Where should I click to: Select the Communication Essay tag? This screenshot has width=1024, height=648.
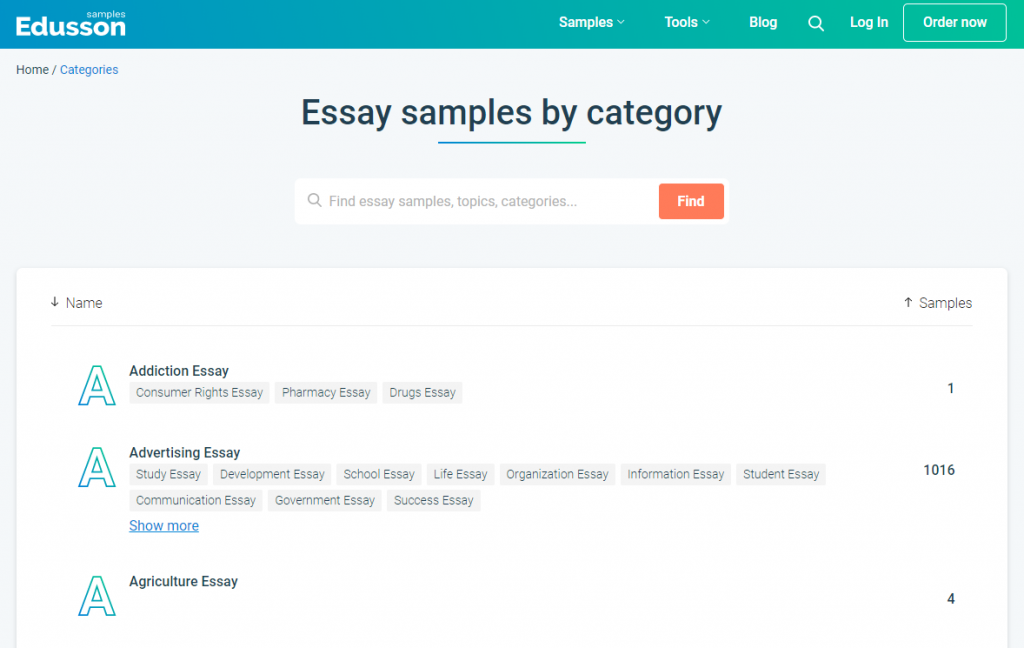click(x=196, y=500)
